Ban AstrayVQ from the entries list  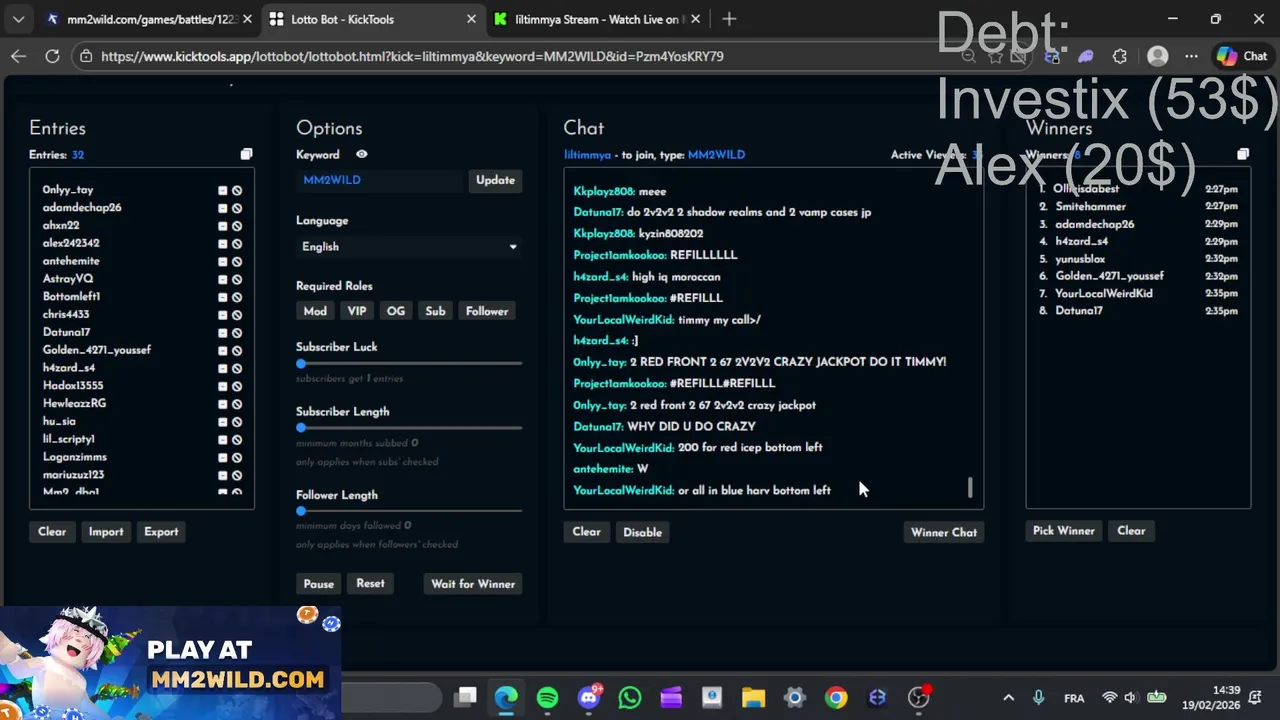point(237,279)
